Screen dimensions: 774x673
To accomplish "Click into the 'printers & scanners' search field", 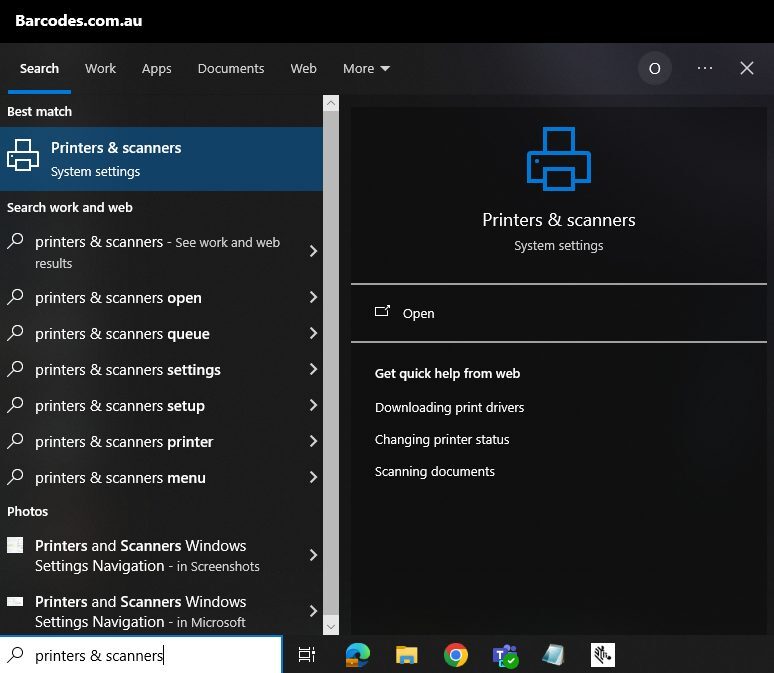I will click(141, 655).
